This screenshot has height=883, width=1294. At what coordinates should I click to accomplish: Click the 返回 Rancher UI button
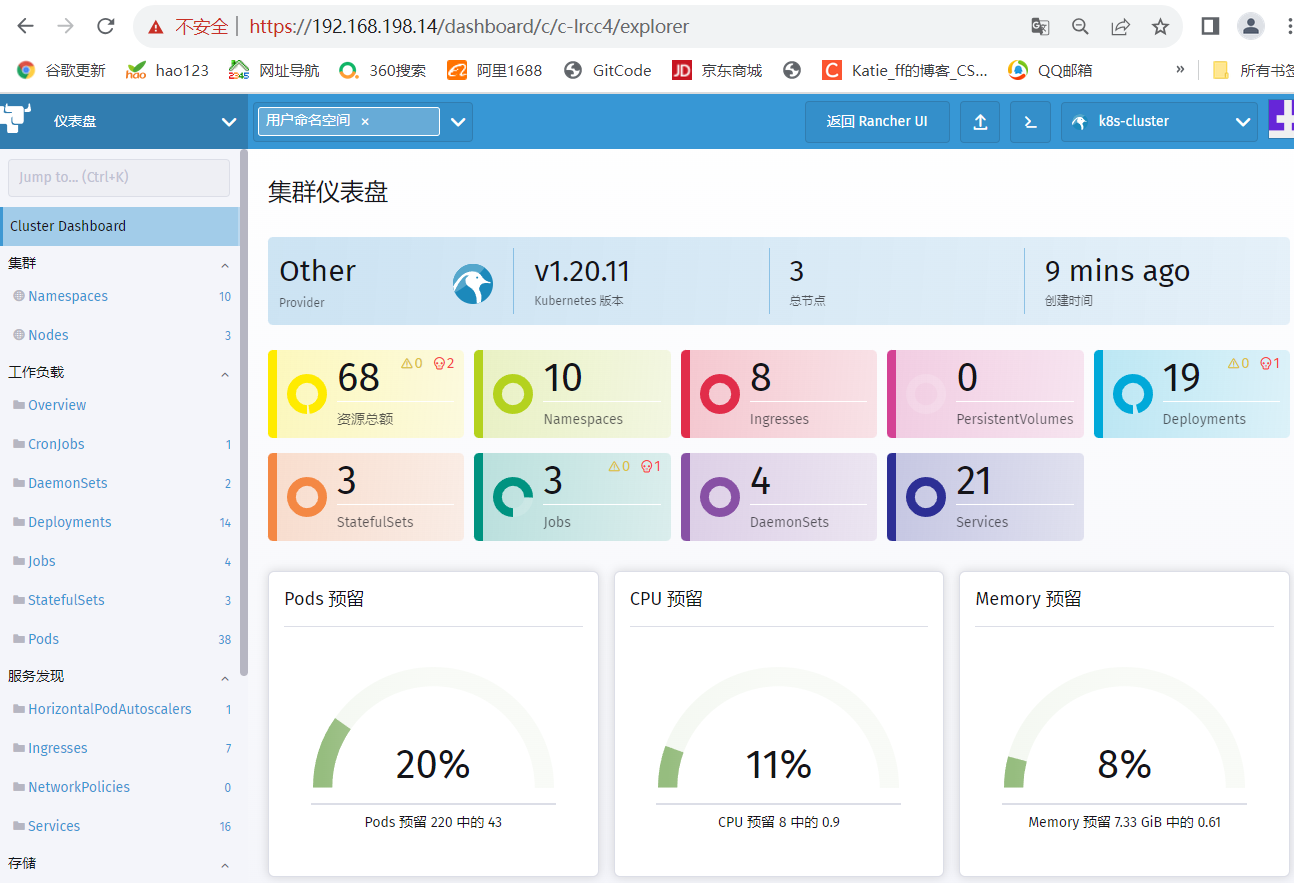877,122
